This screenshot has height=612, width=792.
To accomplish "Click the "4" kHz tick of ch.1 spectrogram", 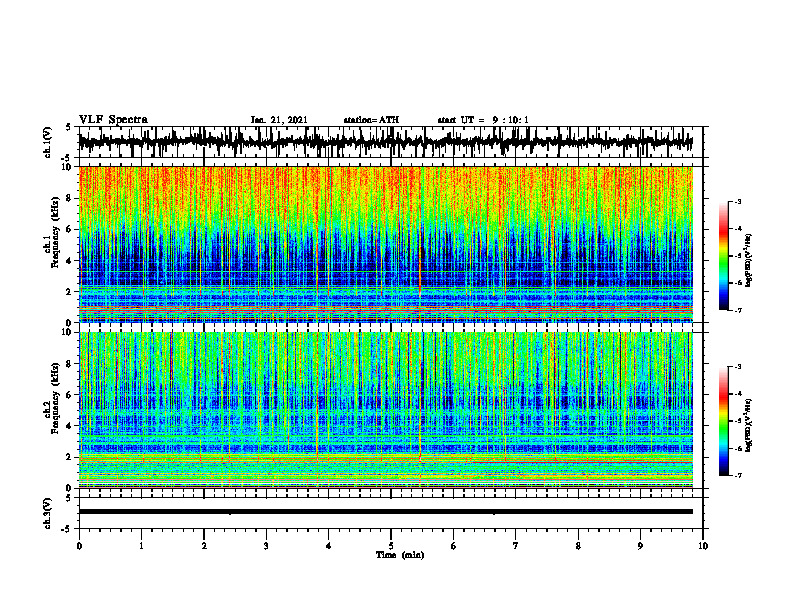I will click(x=69, y=261).
